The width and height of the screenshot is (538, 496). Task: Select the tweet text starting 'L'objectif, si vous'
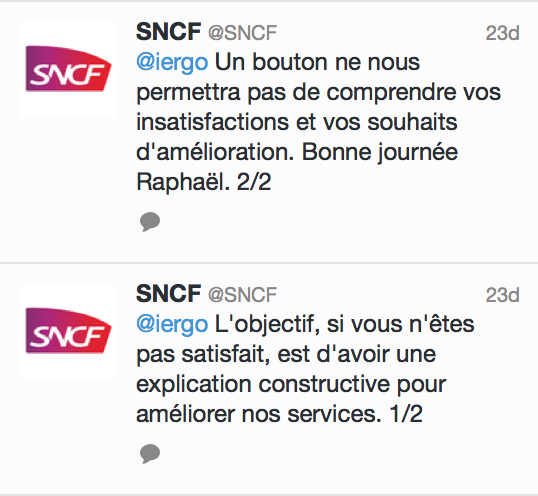coord(305,369)
